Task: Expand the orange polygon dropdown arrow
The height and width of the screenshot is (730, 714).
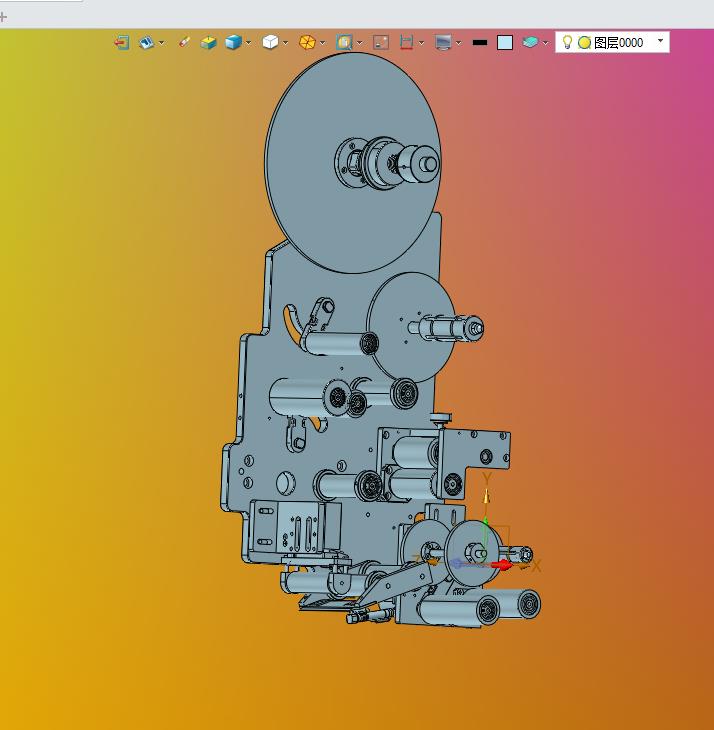Action: click(x=323, y=43)
